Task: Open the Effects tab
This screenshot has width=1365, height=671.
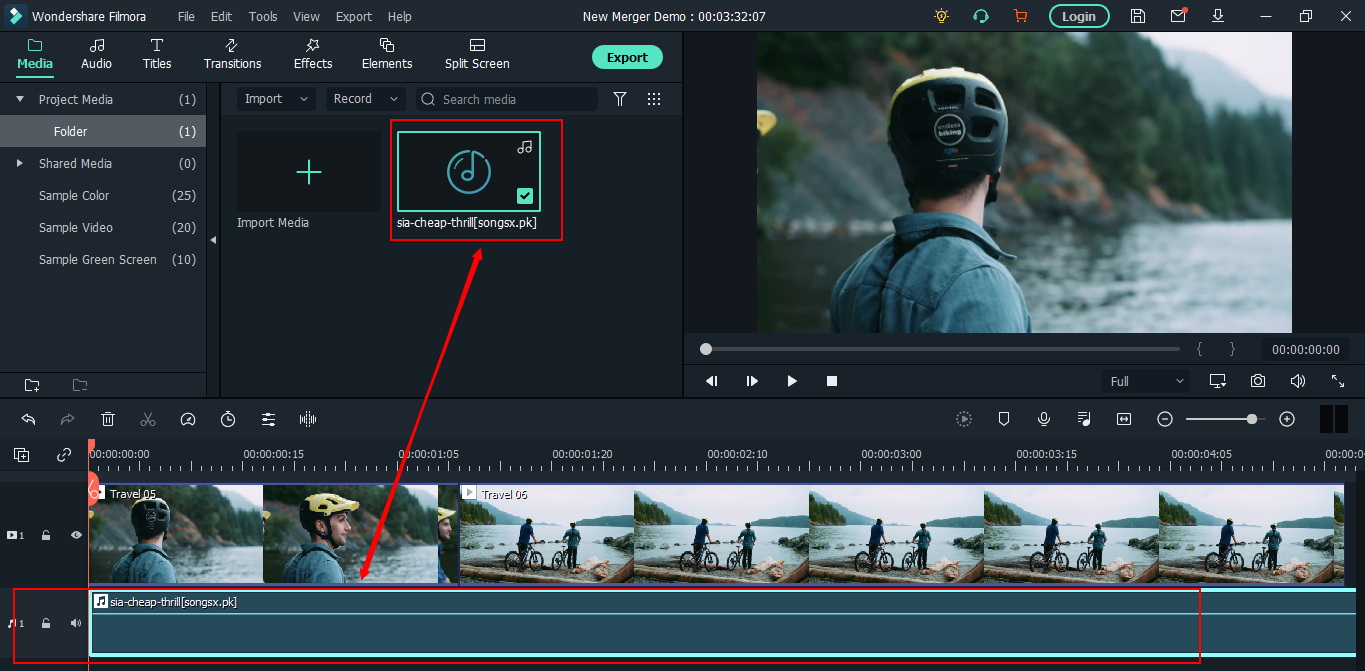Action: click(x=313, y=54)
